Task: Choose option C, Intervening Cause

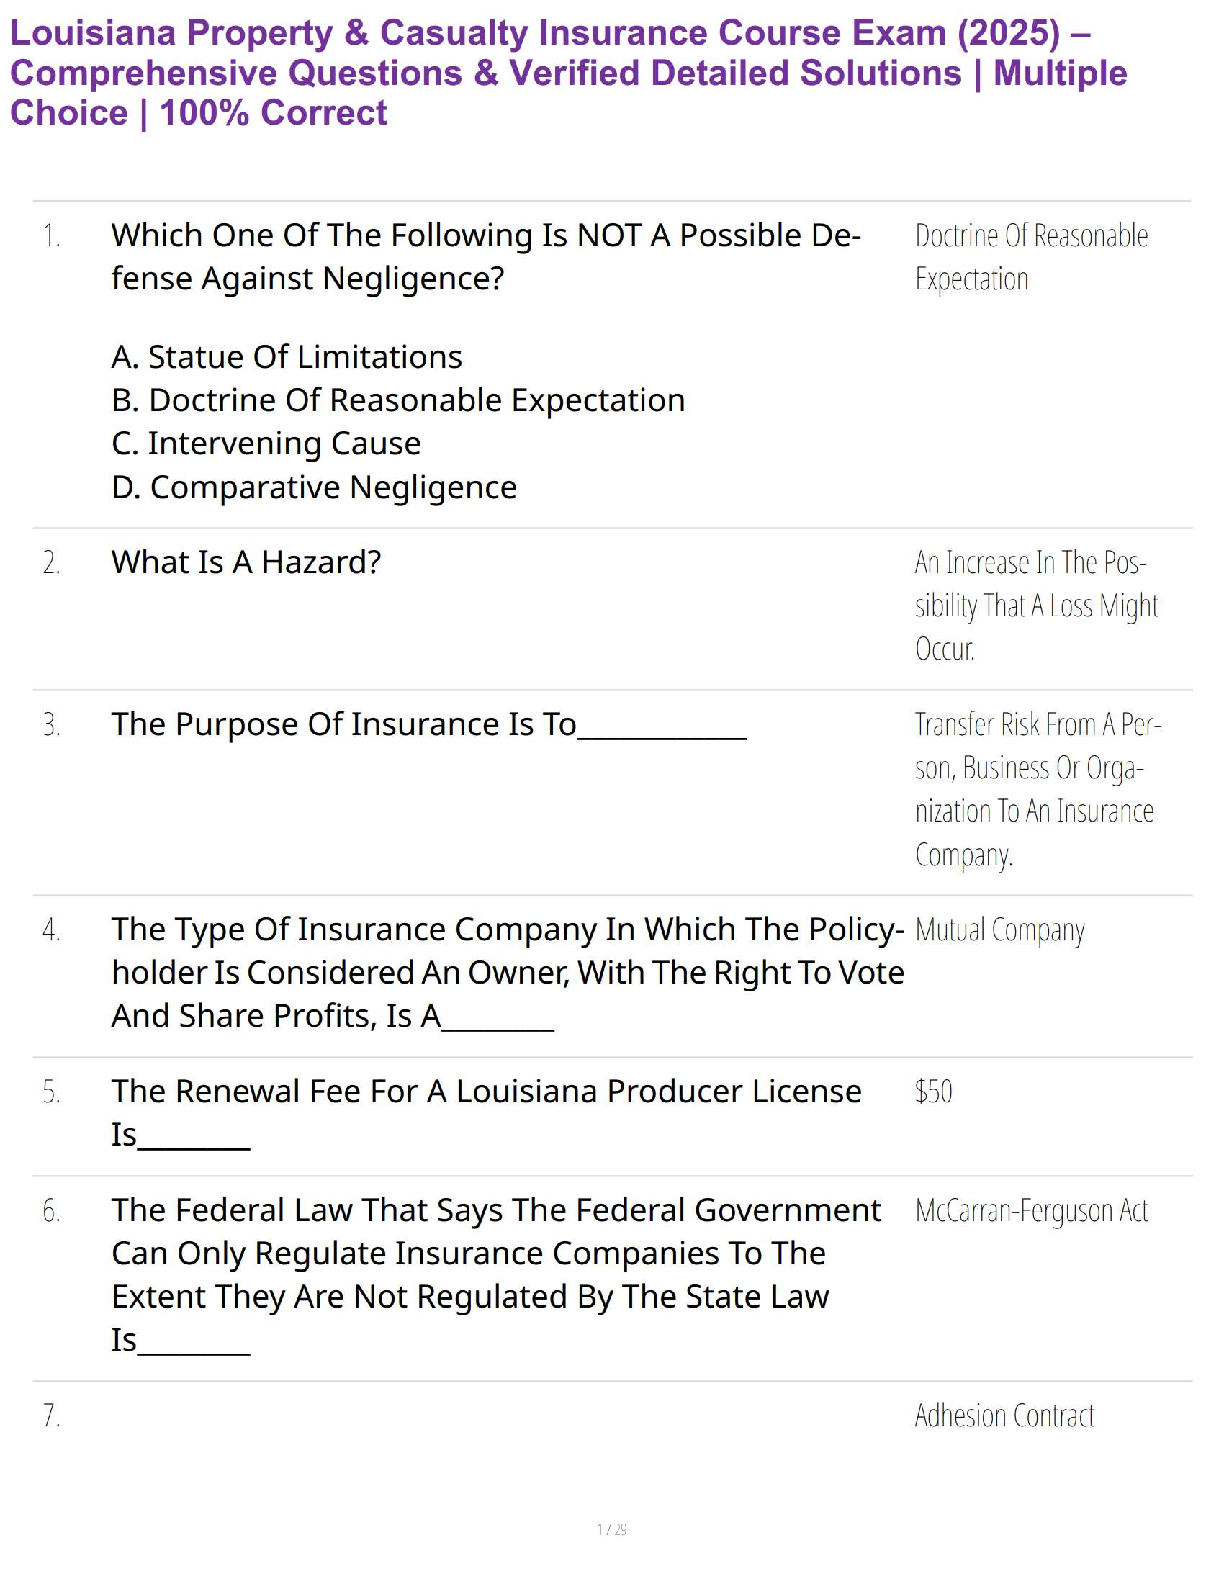Action: tap(266, 443)
